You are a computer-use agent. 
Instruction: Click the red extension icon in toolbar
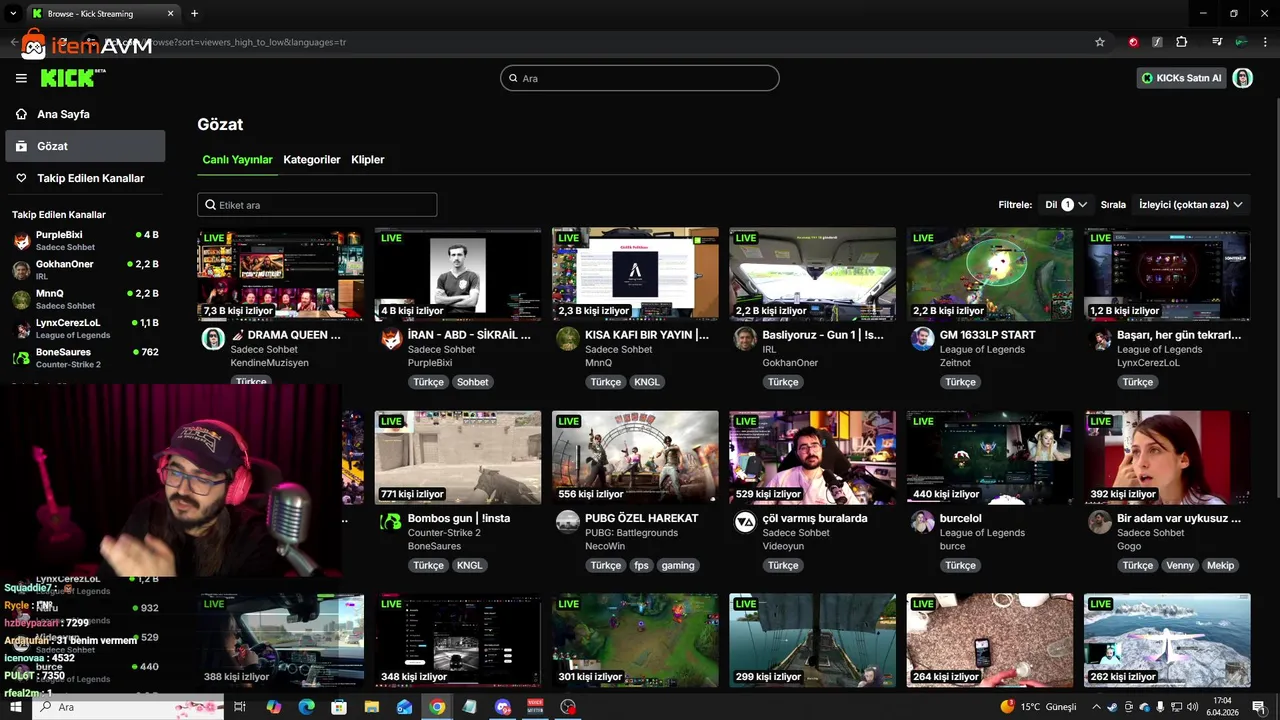click(1133, 42)
